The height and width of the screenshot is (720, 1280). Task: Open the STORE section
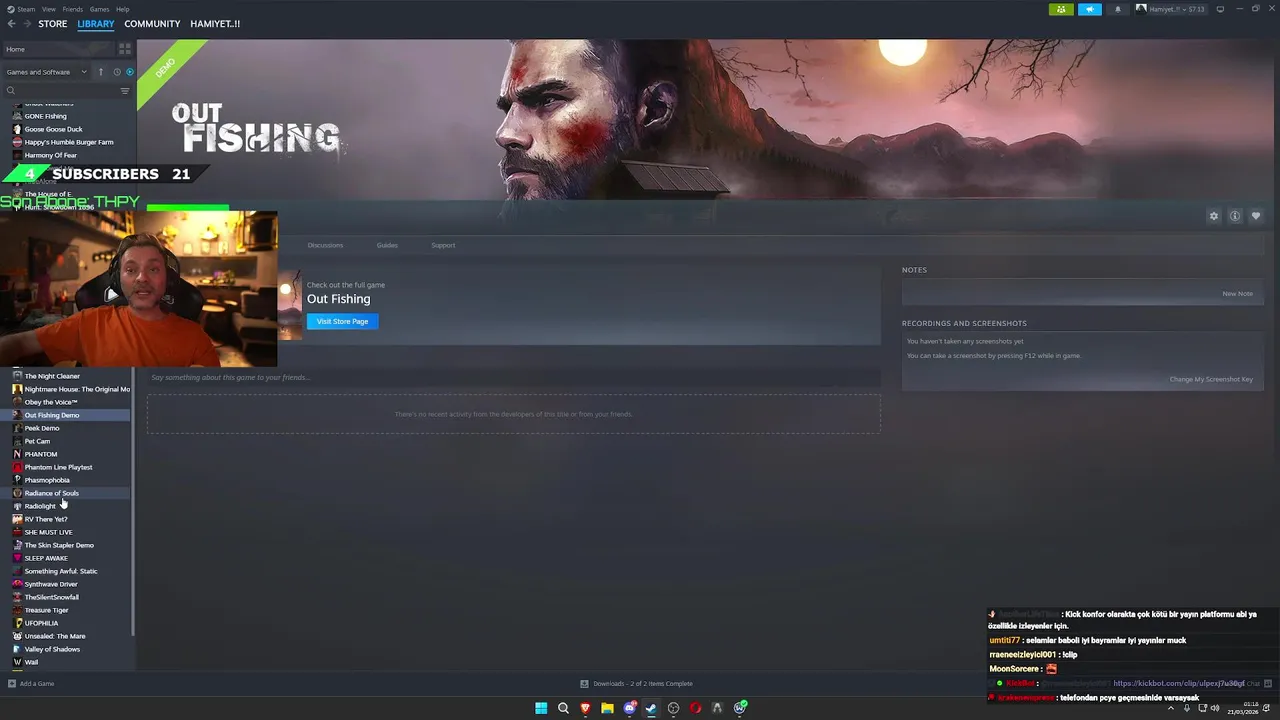click(x=53, y=23)
